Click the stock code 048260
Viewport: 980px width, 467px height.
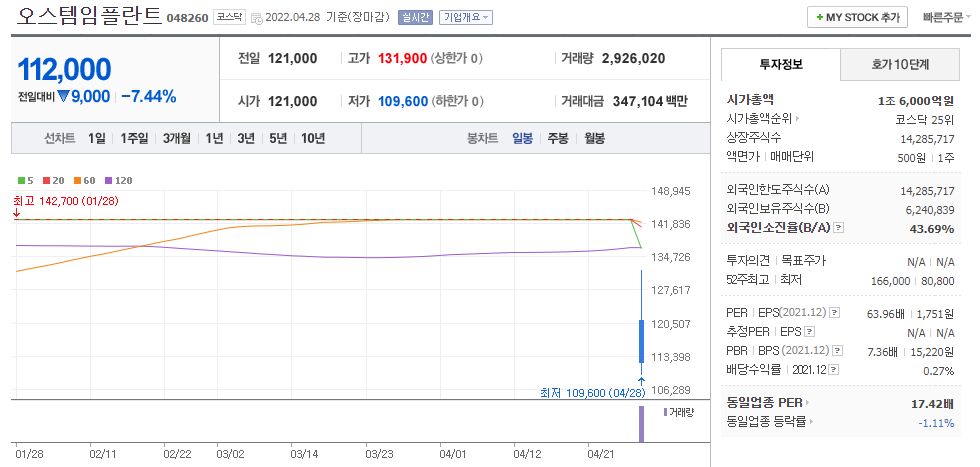[188, 18]
